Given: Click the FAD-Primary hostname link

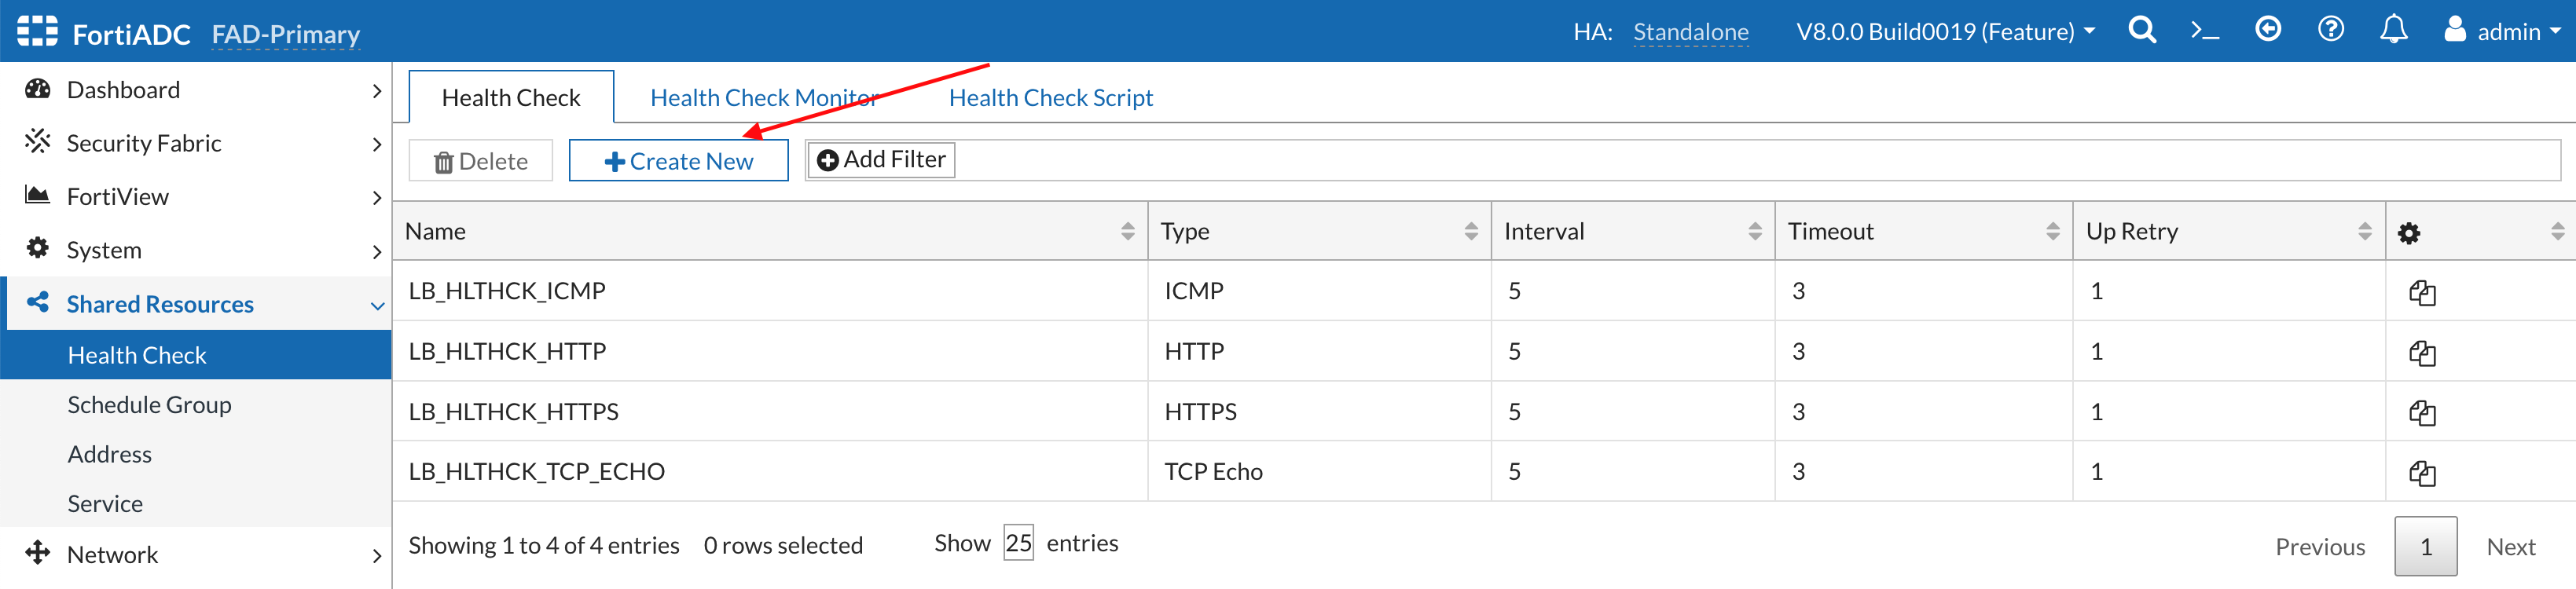Looking at the screenshot, I should pyautogui.click(x=285, y=34).
